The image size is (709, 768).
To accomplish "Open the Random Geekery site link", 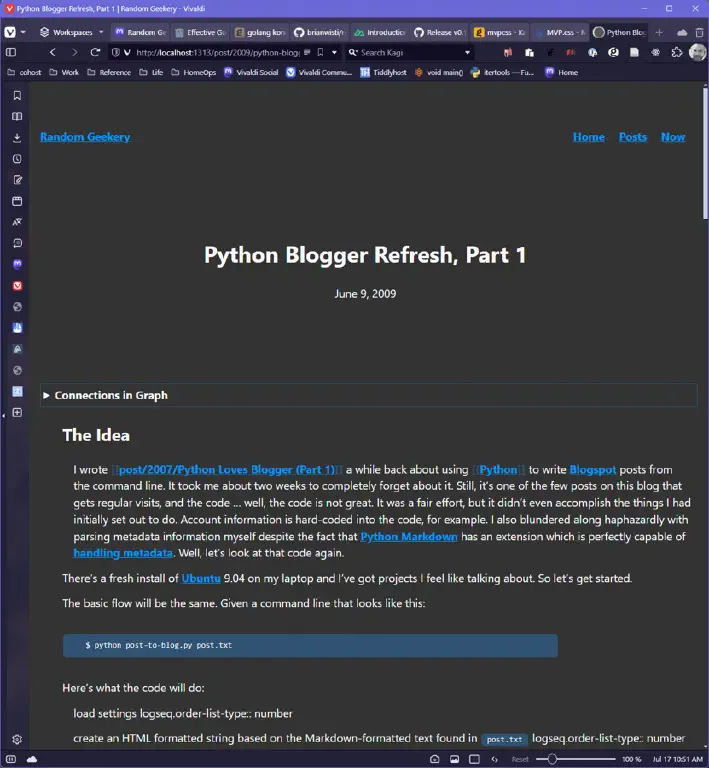I will 85,137.
